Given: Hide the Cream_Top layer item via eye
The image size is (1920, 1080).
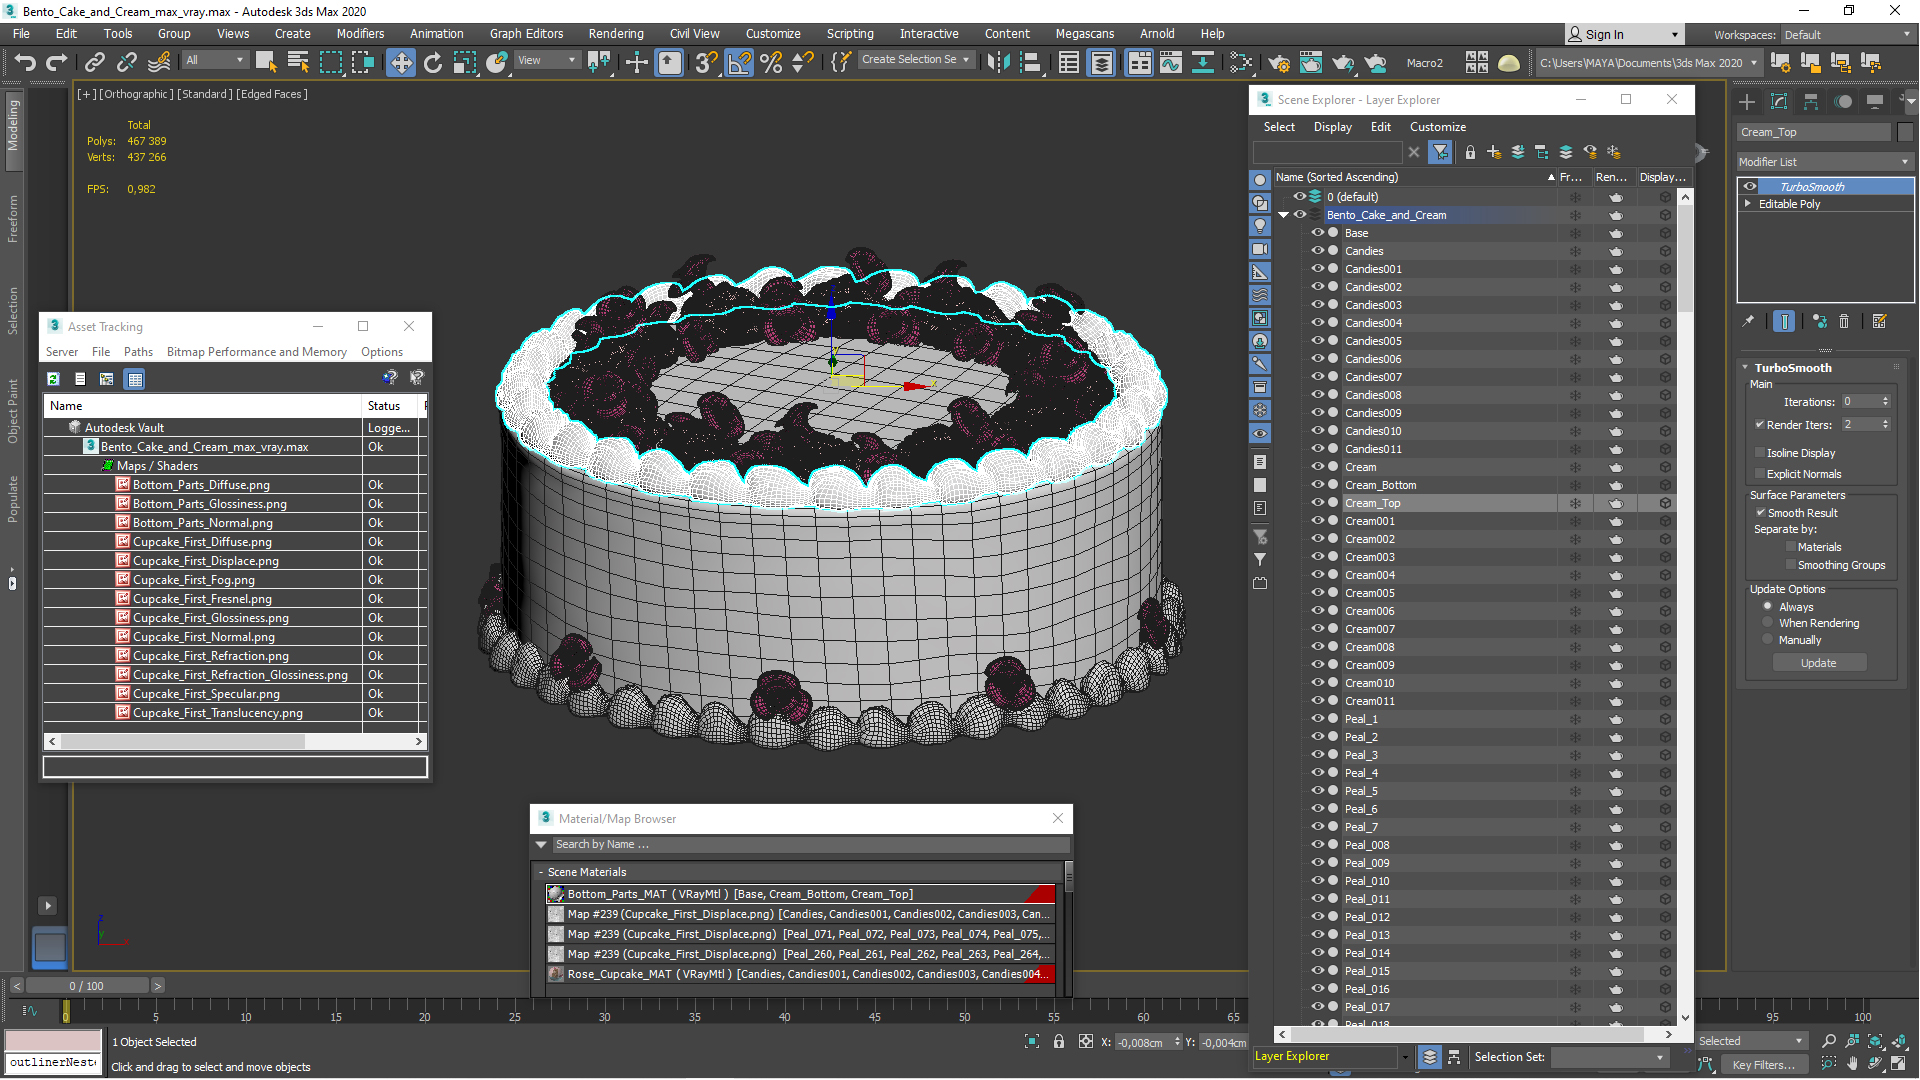Looking at the screenshot, I should (x=1317, y=502).
